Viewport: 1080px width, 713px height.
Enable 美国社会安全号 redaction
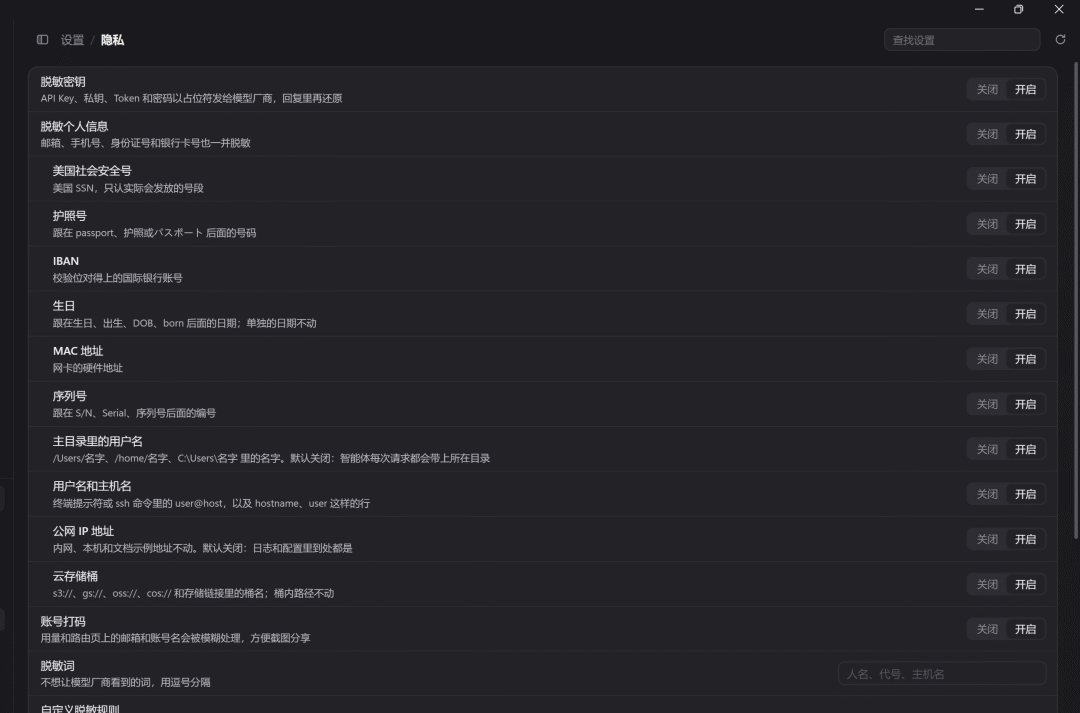point(1026,179)
